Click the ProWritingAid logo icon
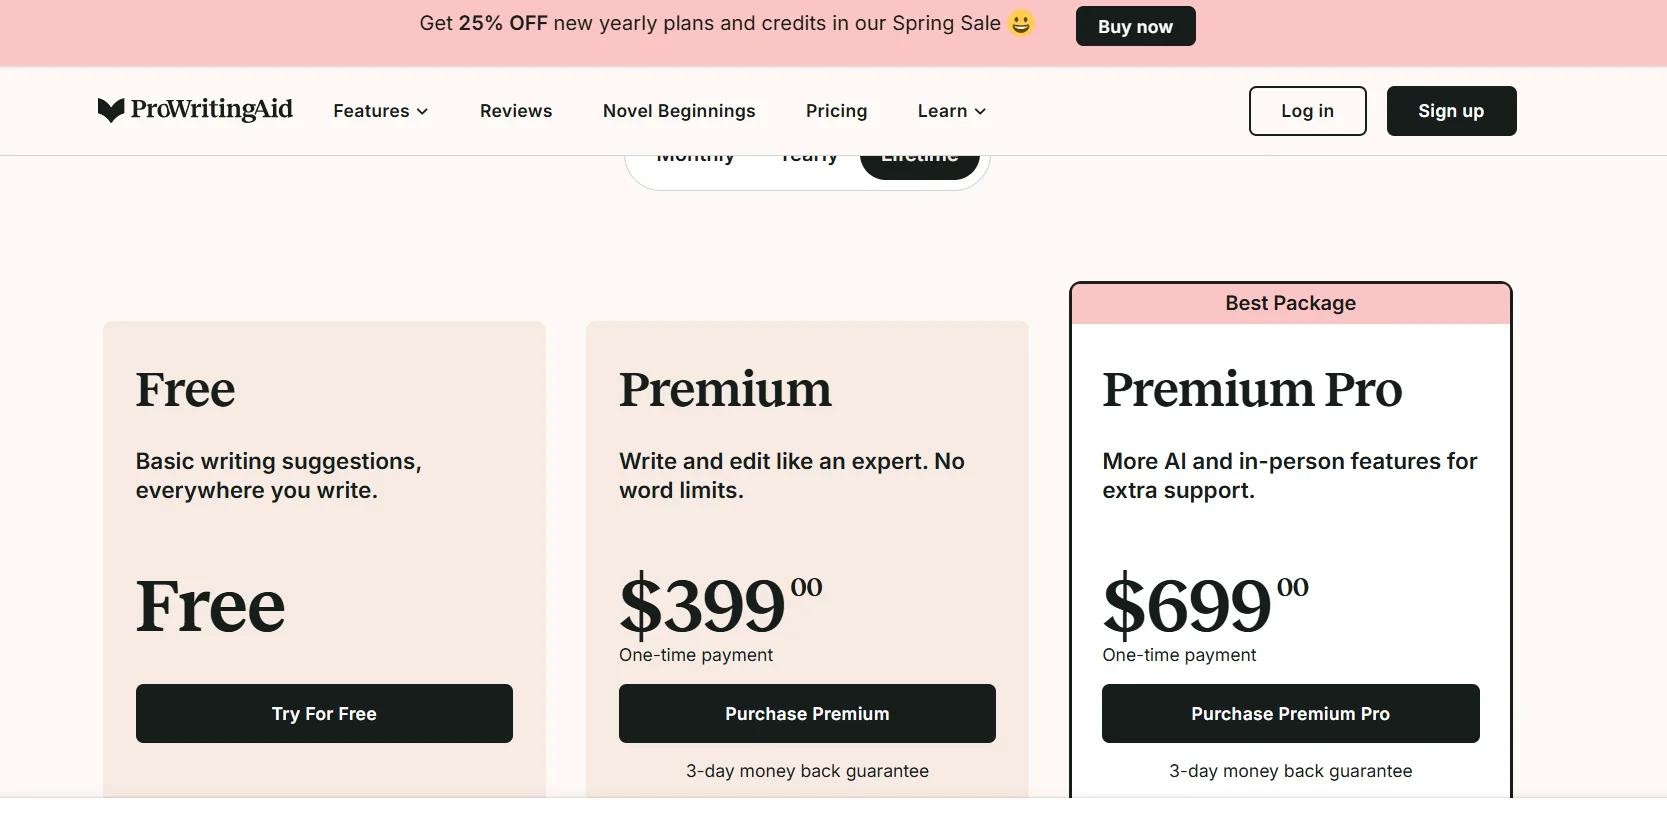The width and height of the screenshot is (1667, 817). (x=111, y=110)
